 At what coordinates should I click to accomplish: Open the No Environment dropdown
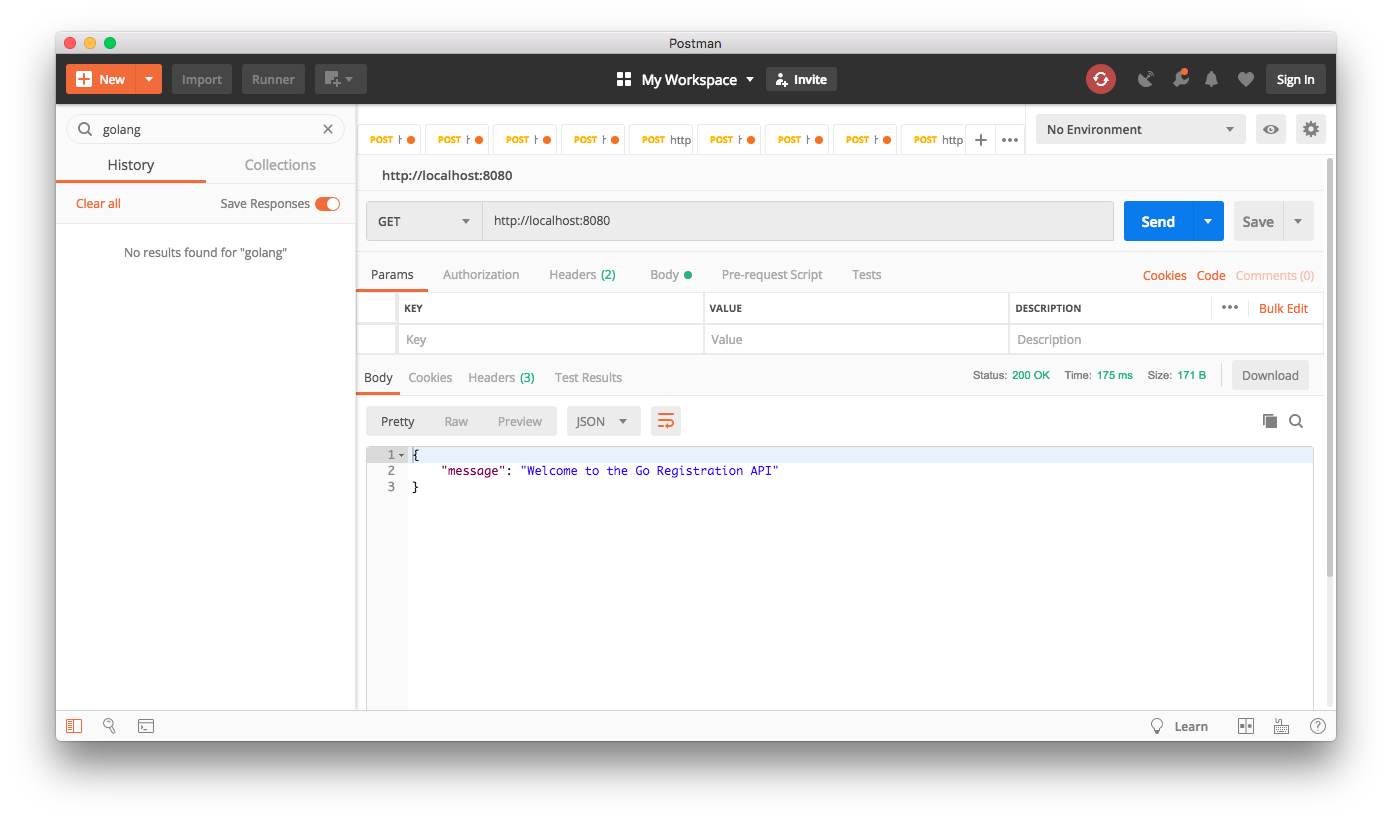click(x=1140, y=128)
